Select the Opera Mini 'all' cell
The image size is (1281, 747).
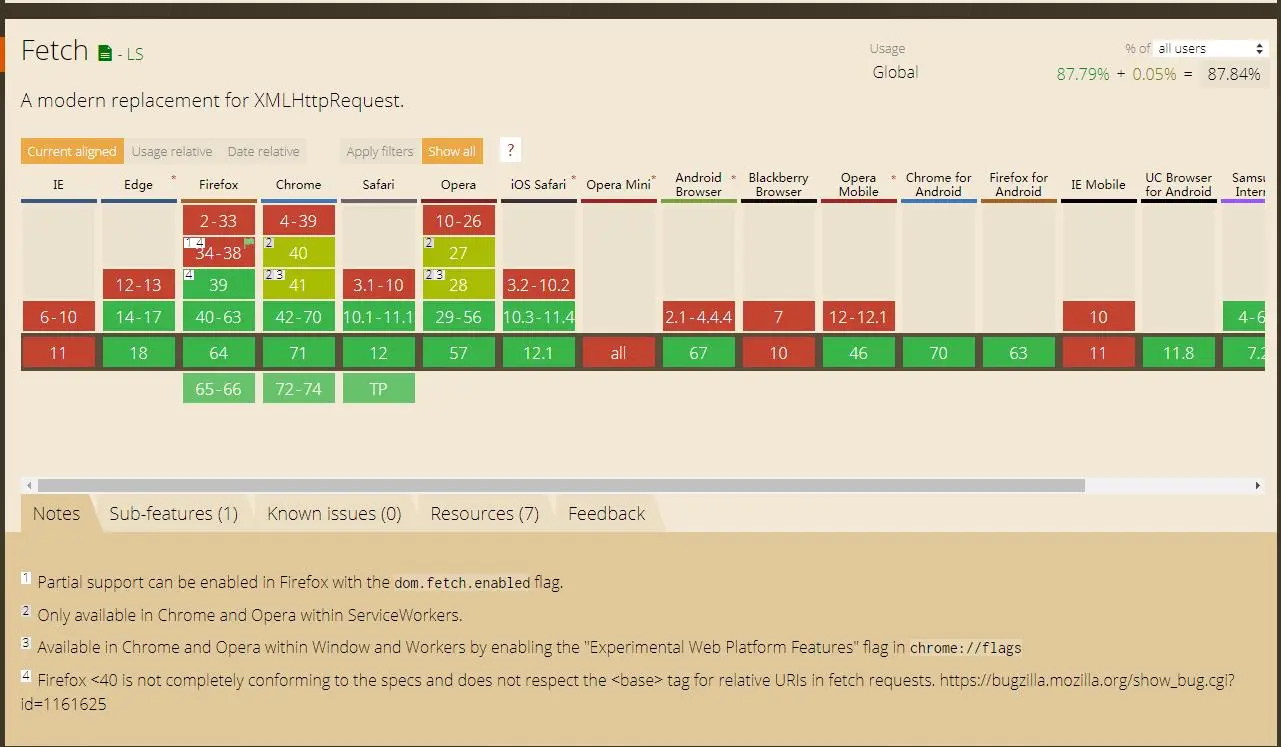coord(618,352)
